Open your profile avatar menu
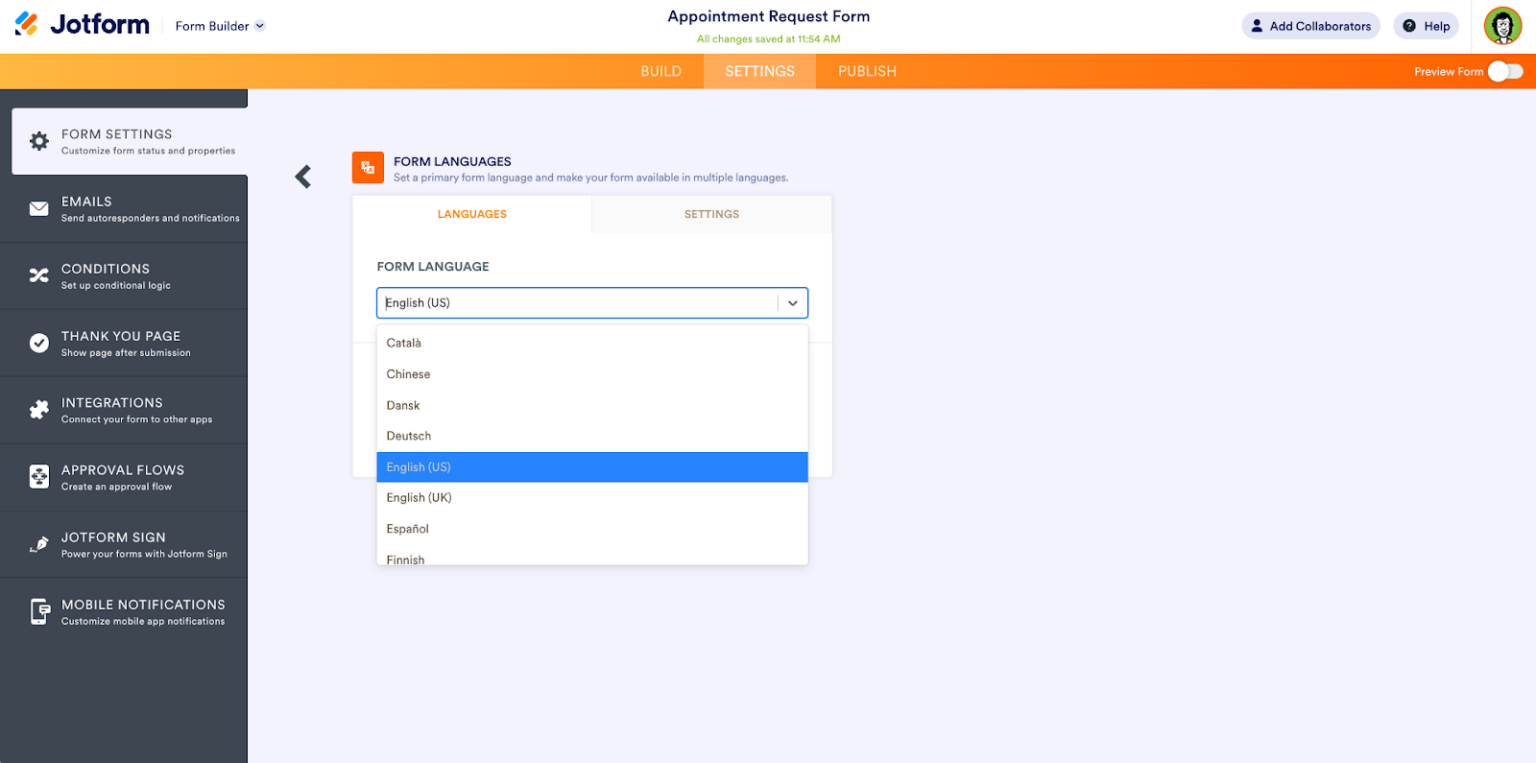 (1501, 26)
